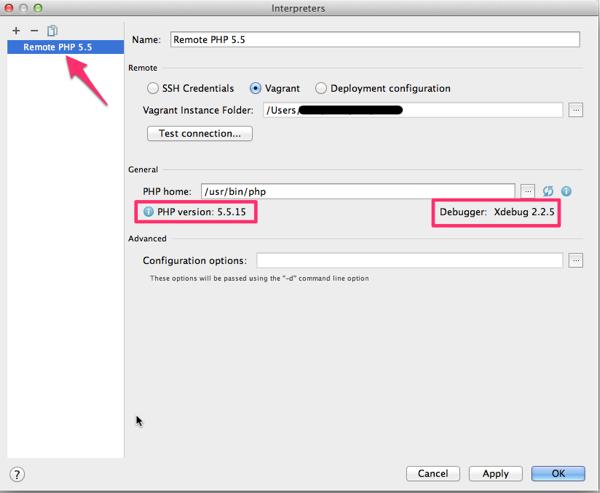This screenshot has width=600, height=493.
Task: Click the info icon beside PHP version
Action: pyautogui.click(x=148, y=212)
